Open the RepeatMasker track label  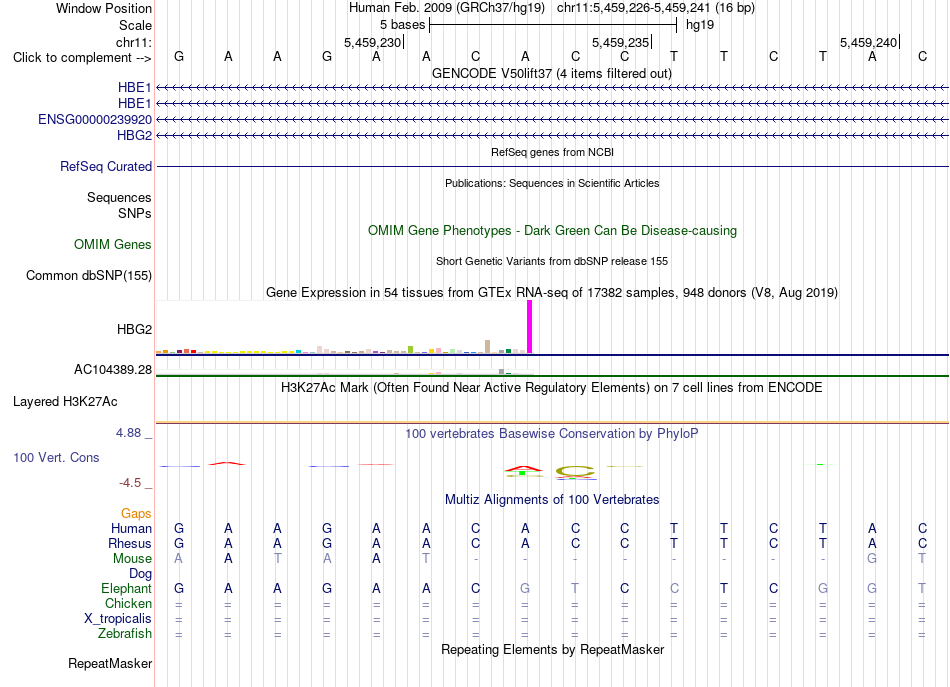[x=110, y=663]
